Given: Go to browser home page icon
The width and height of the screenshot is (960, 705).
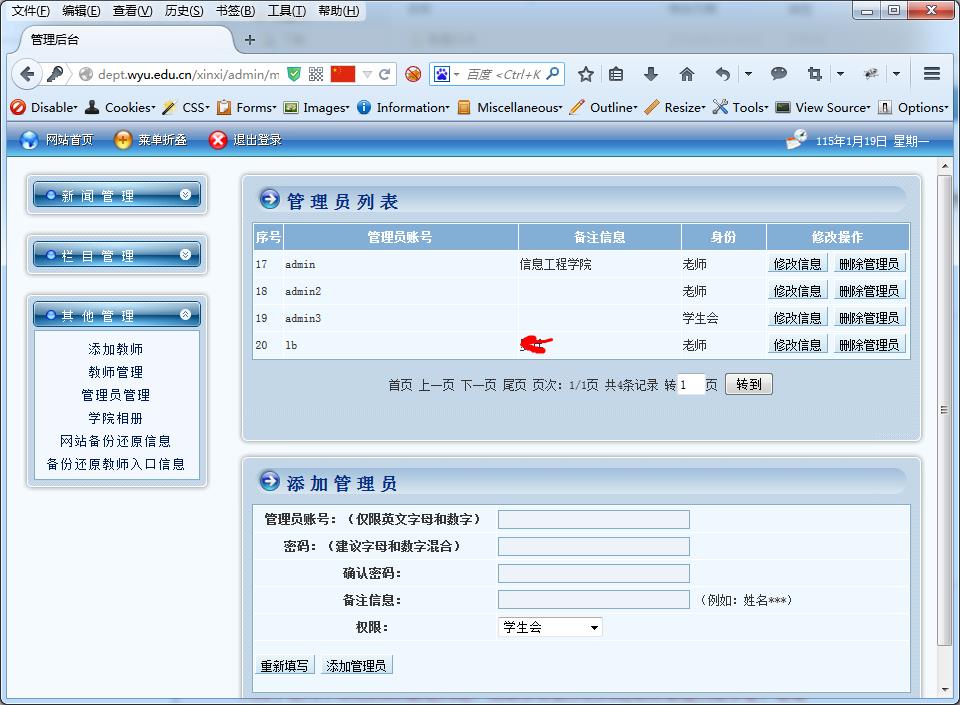Looking at the screenshot, I should click(687, 75).
